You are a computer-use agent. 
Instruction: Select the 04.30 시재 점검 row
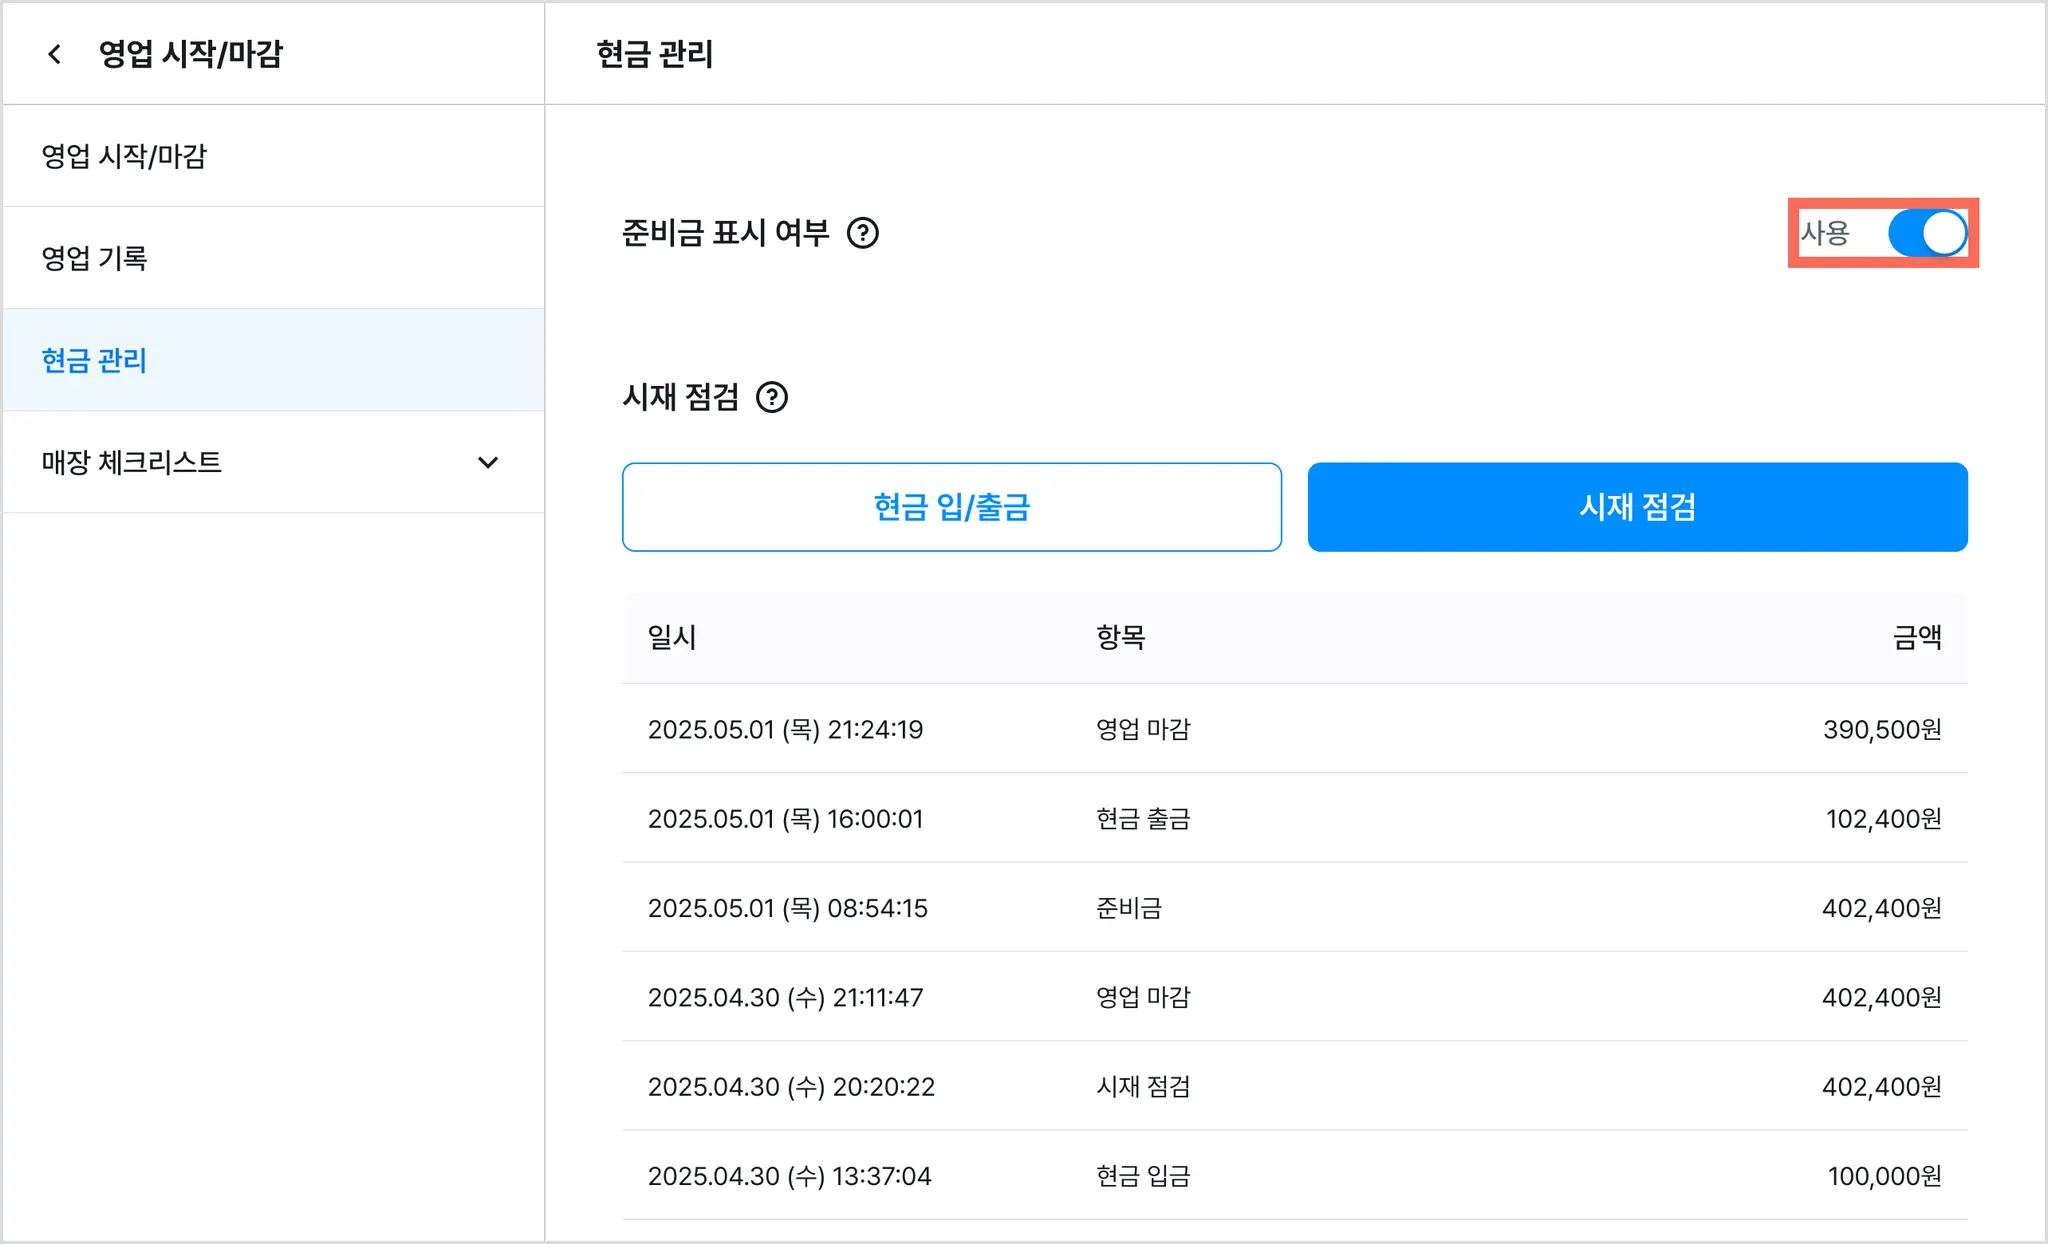point(1294,1086)
